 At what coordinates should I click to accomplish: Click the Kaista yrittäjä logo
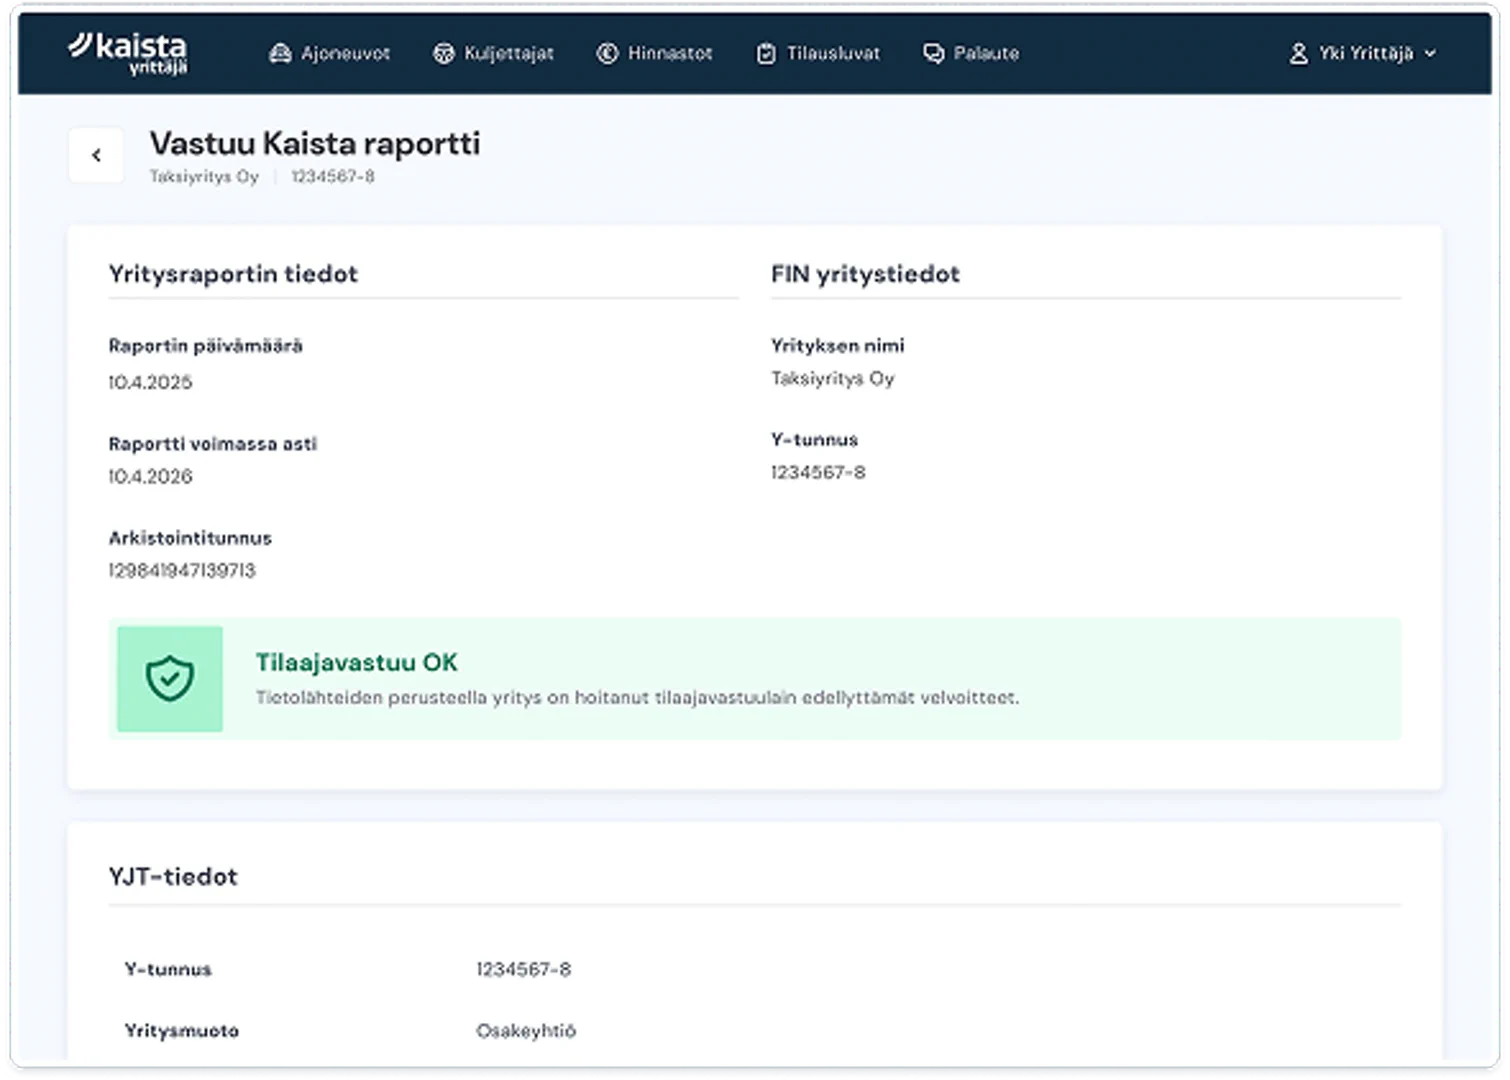[127, 53]
